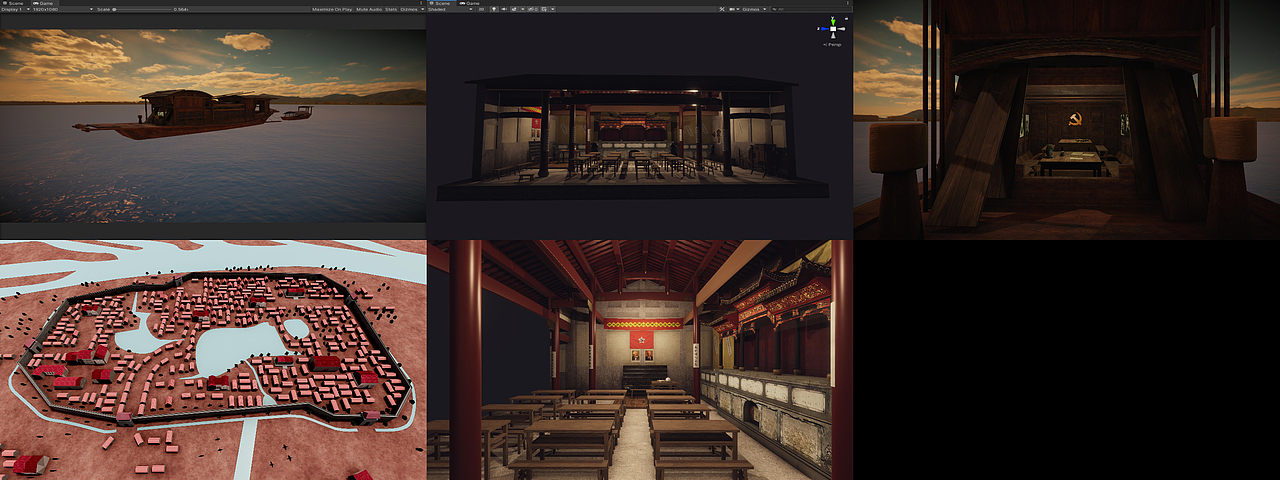1280x480 pixels.
Task: Expand the scene effects dropdown arrow
Action: tap(523, 9)
